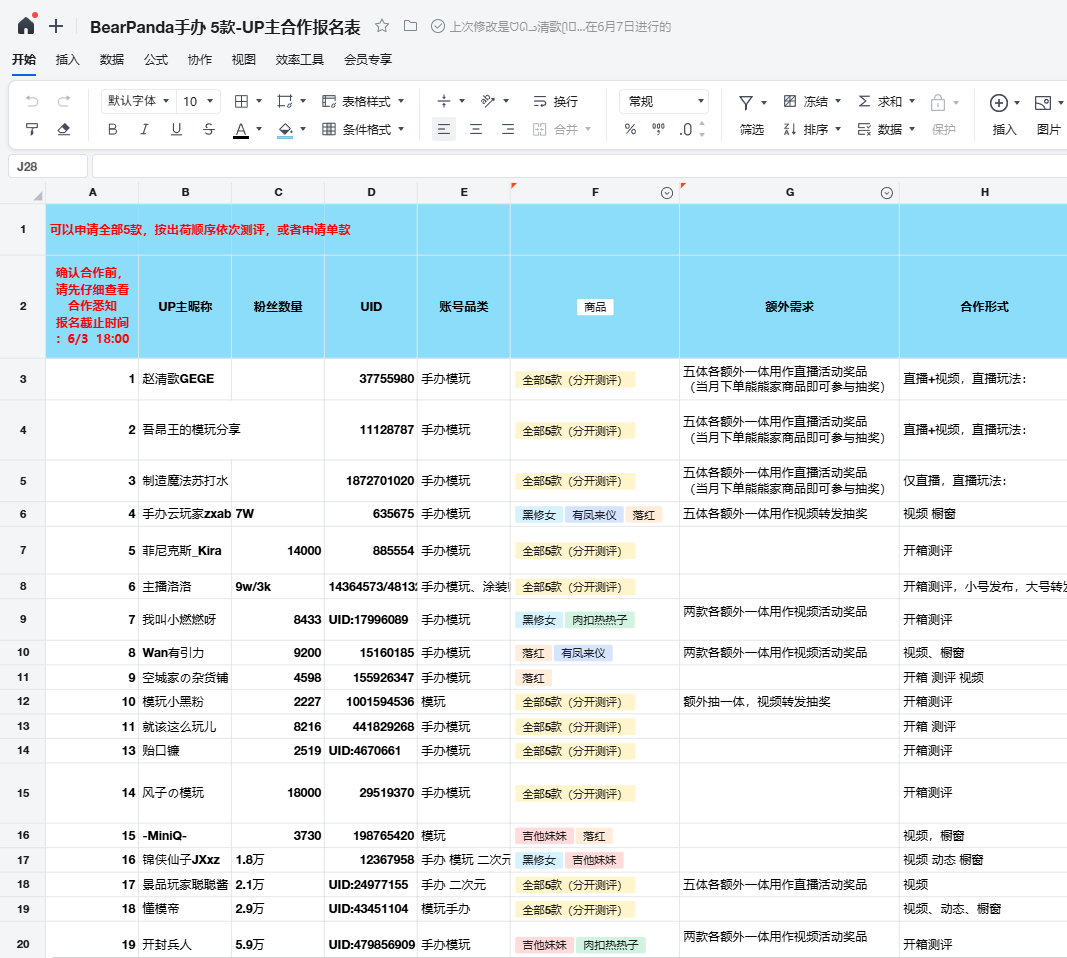The image size is (1067, 958).
Task: Redo the last action
Action: (64, 101)
